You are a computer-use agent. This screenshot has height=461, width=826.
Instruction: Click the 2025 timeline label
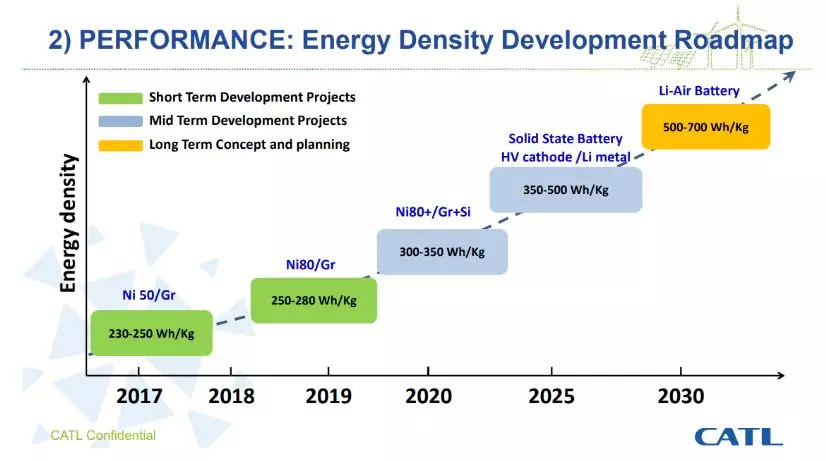click(552, 396)
